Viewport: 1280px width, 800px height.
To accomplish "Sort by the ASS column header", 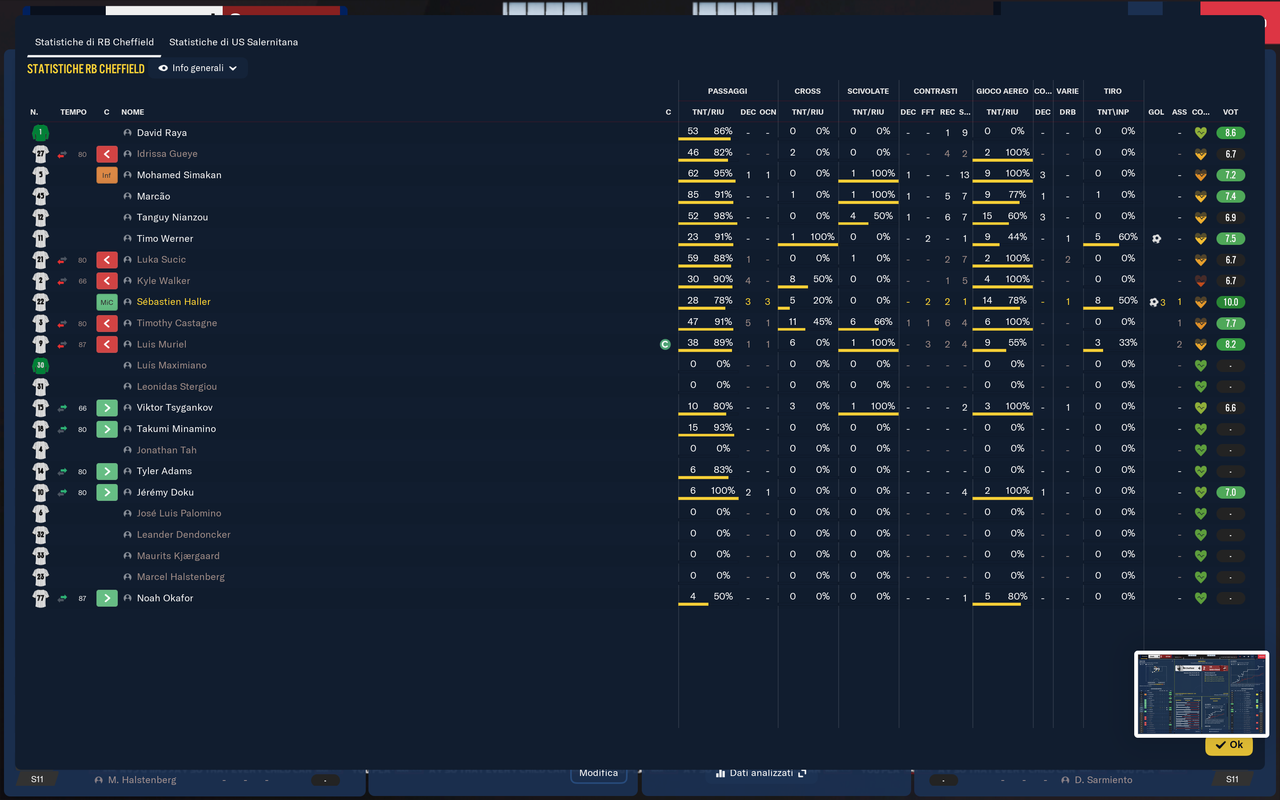I will (x=1180, y=112).
